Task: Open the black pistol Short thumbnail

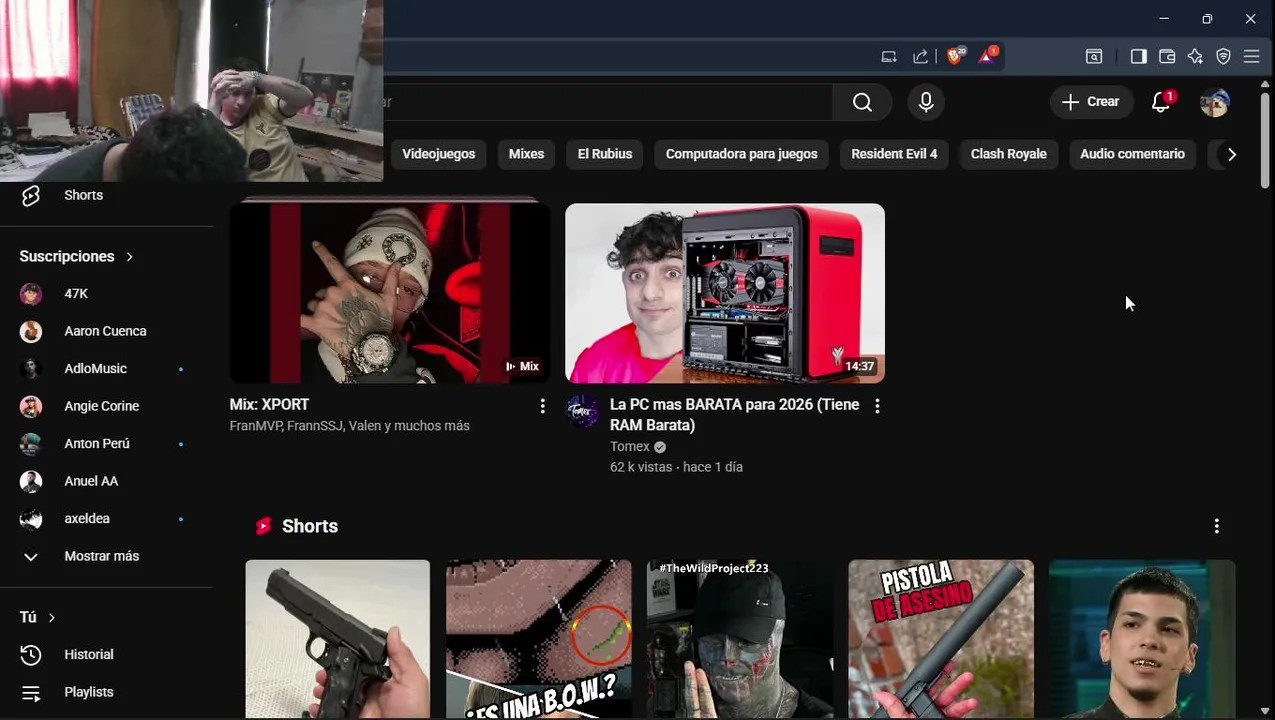Action: point(338,639)
